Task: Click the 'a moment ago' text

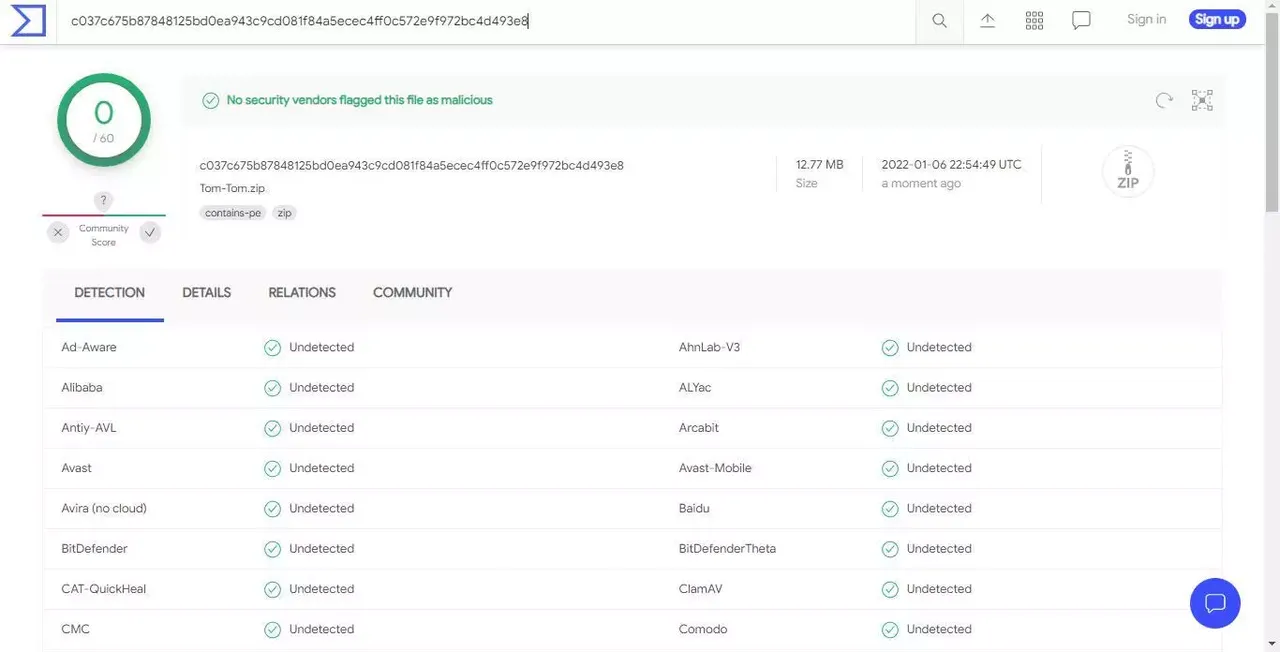Action: click(921, 184)
